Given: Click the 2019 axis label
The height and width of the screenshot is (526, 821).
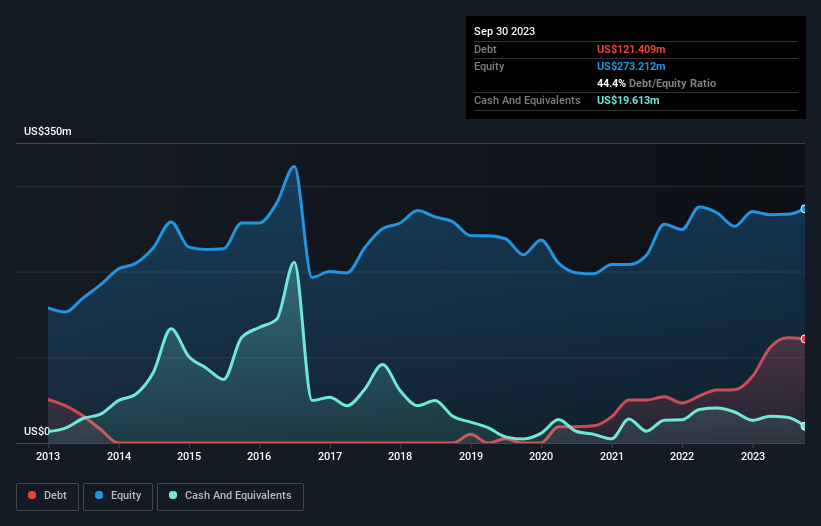Looking at the screenshot, I should 471,456.
